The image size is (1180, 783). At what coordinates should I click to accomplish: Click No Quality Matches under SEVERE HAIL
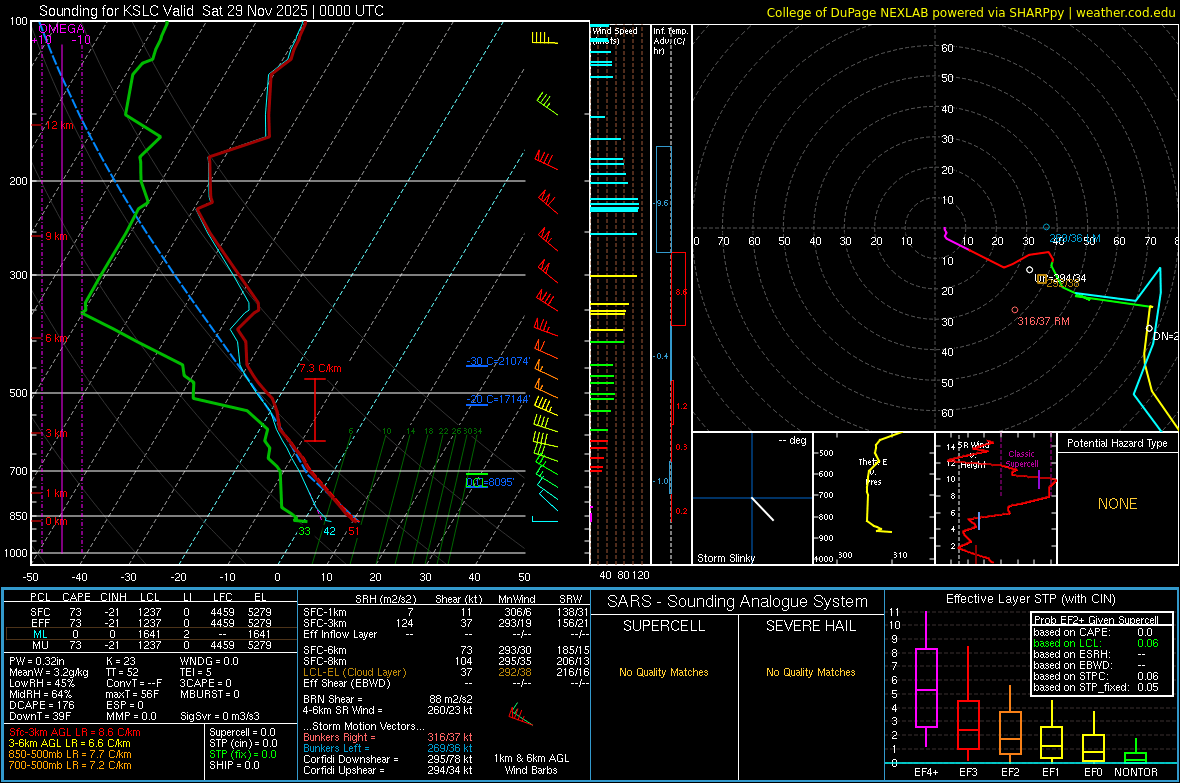click(x=810, y=672)
